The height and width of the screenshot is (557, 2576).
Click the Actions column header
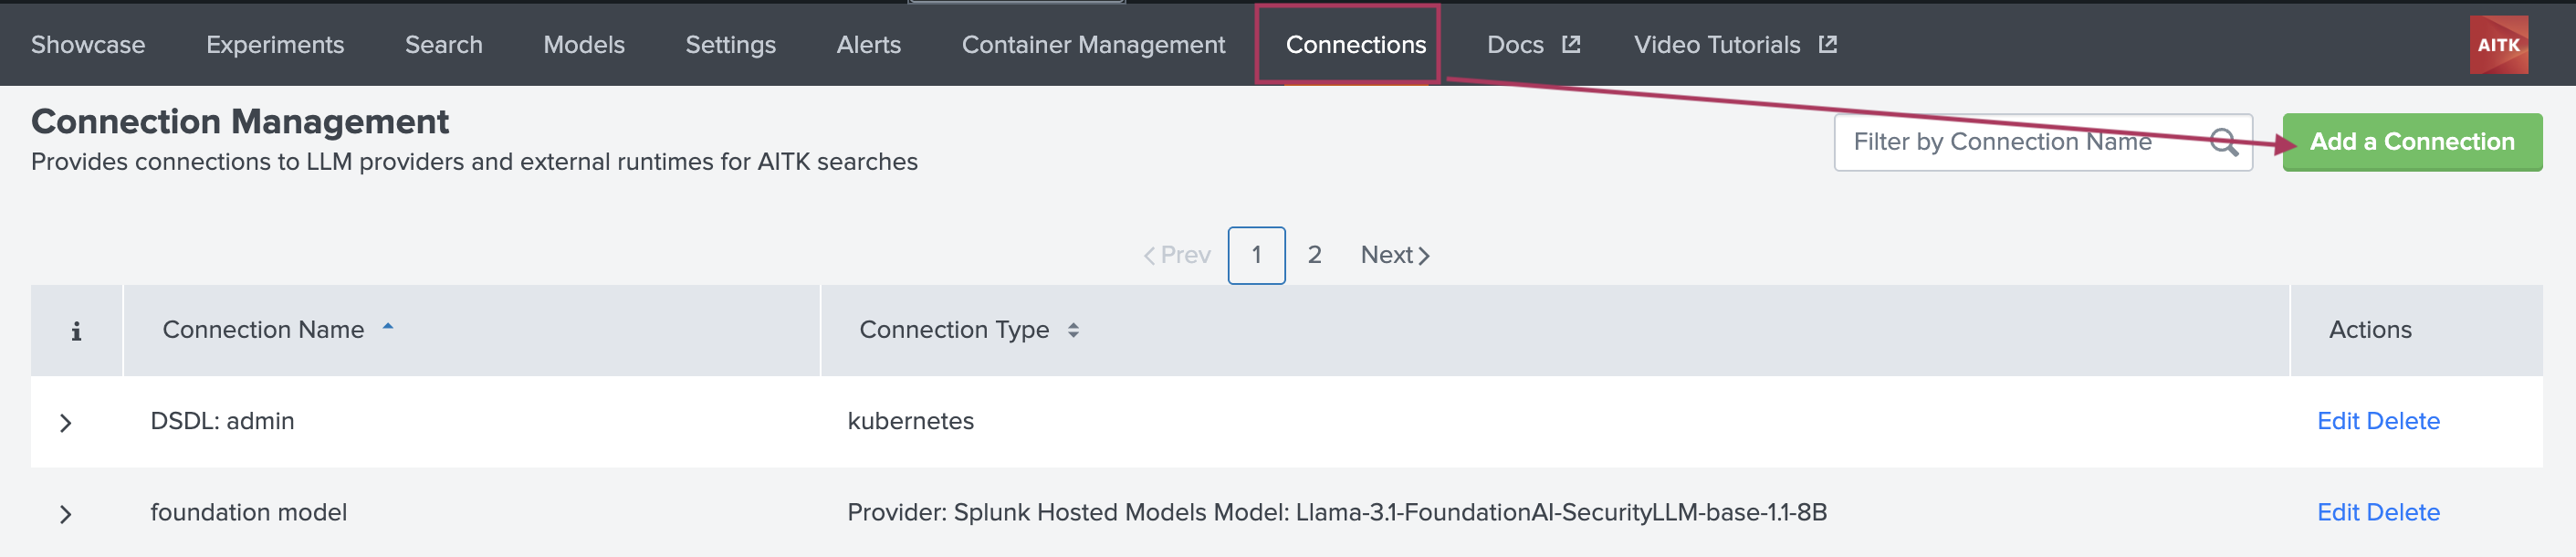pos(2369,329)
